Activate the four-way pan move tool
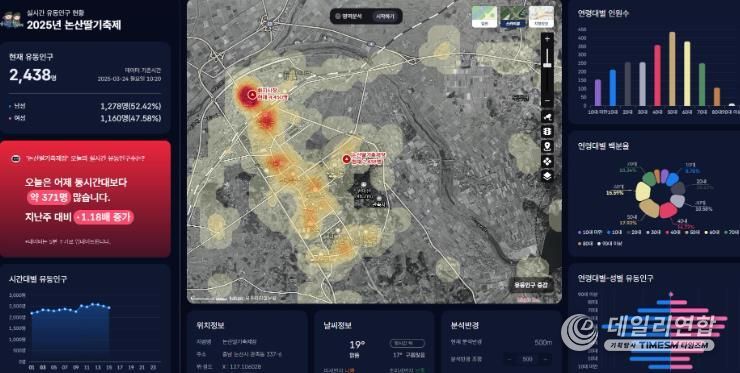 tap(547, 161)
